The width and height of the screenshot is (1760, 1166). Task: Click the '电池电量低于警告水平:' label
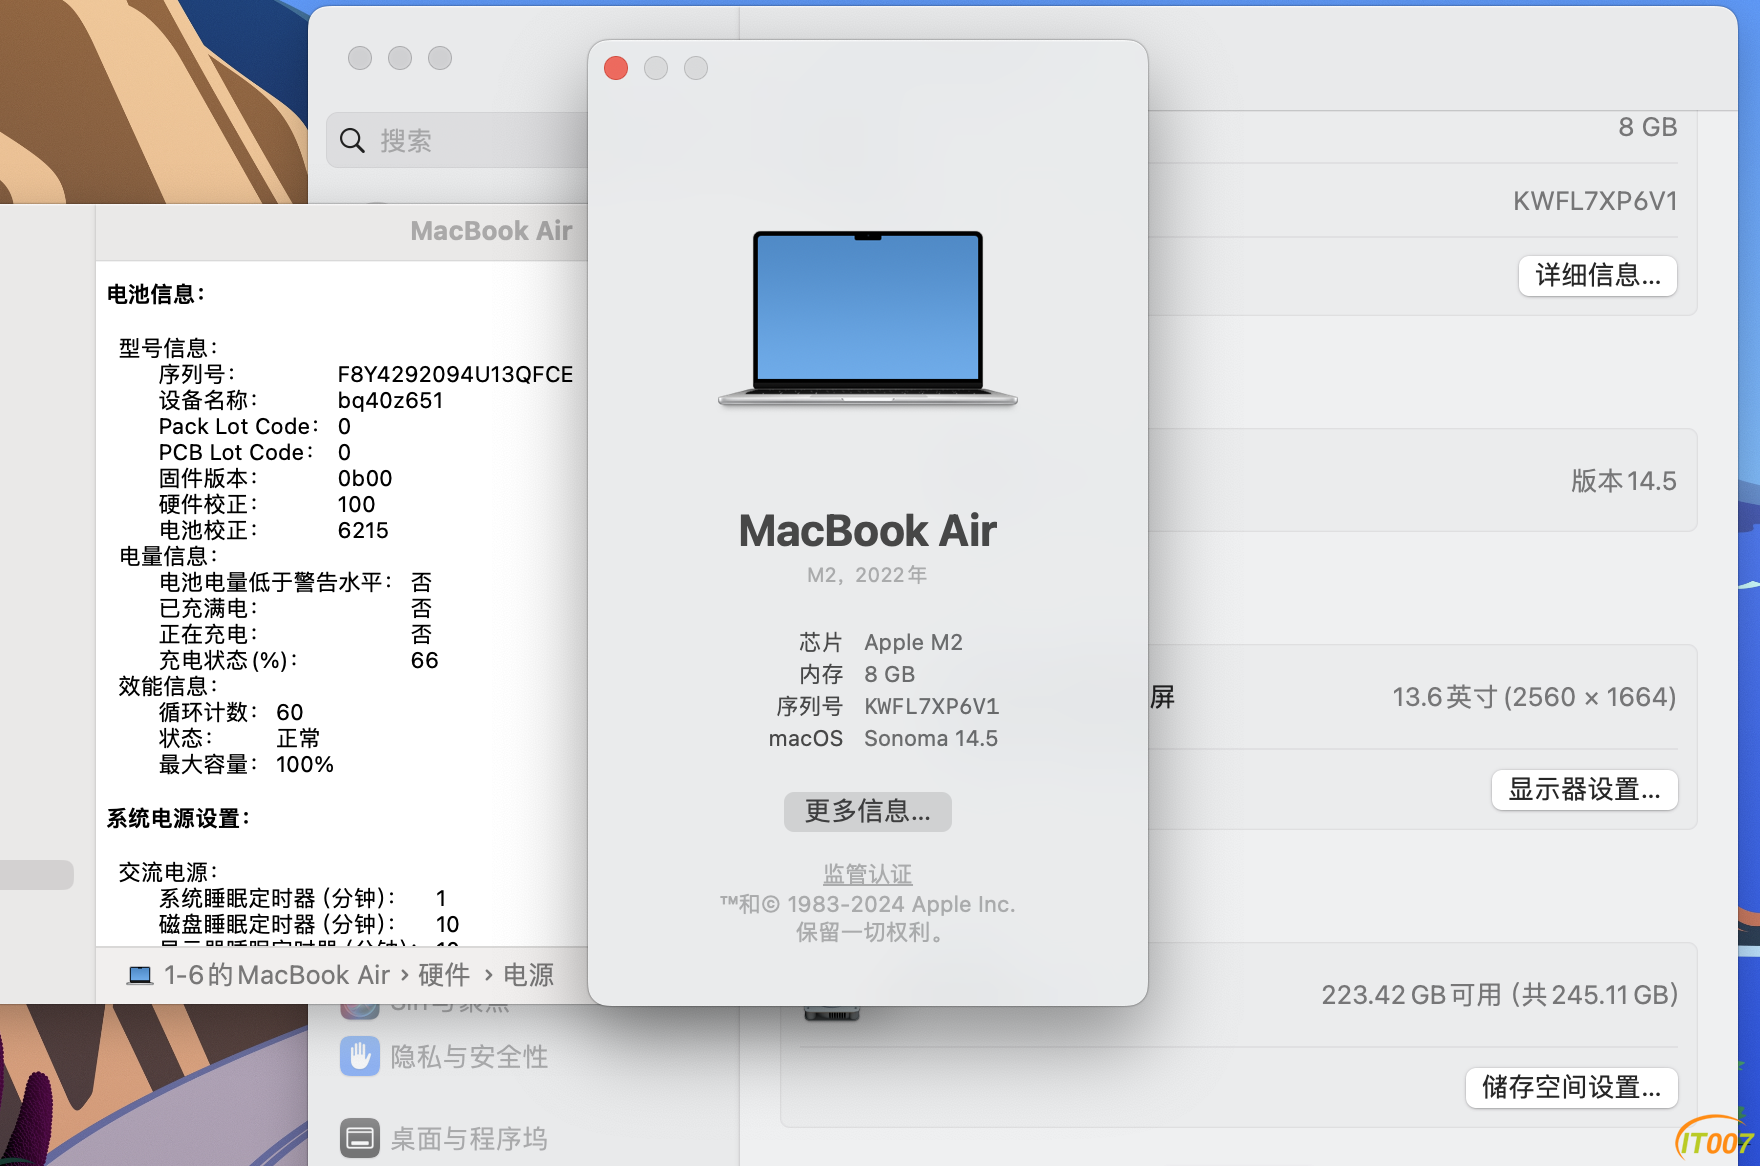tap(277, 582)
